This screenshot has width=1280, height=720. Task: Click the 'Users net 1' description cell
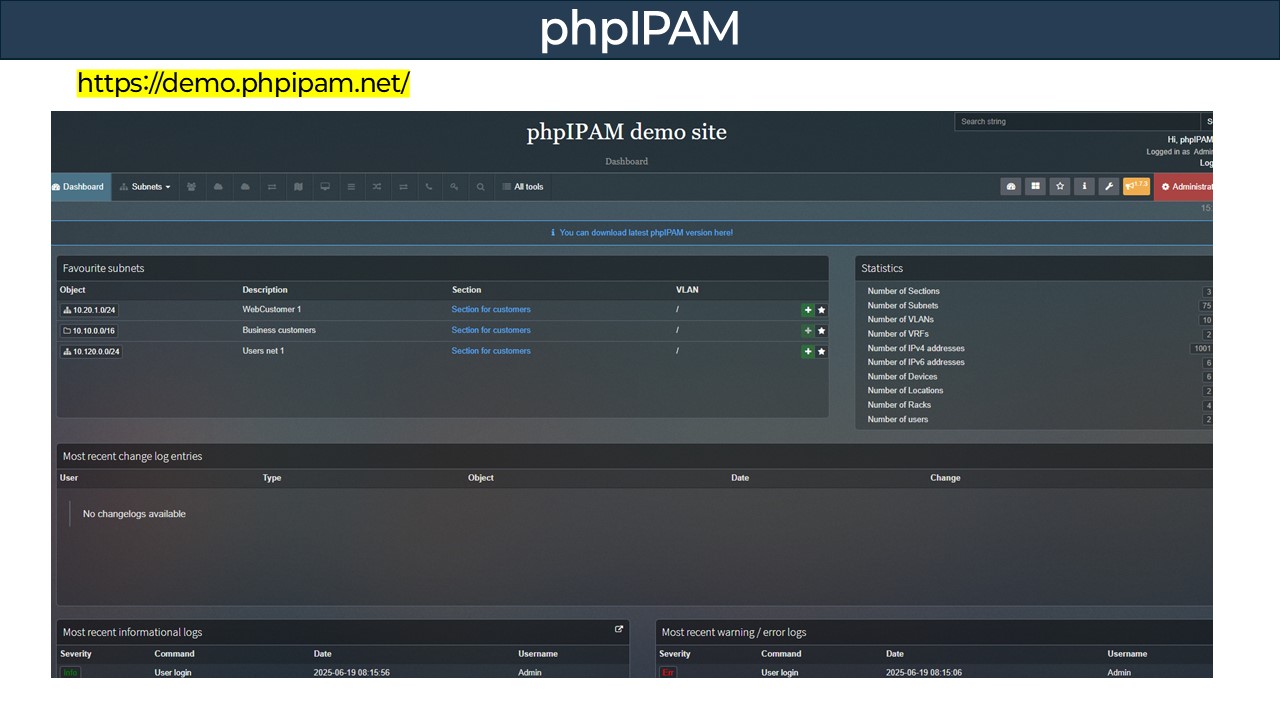263,351
